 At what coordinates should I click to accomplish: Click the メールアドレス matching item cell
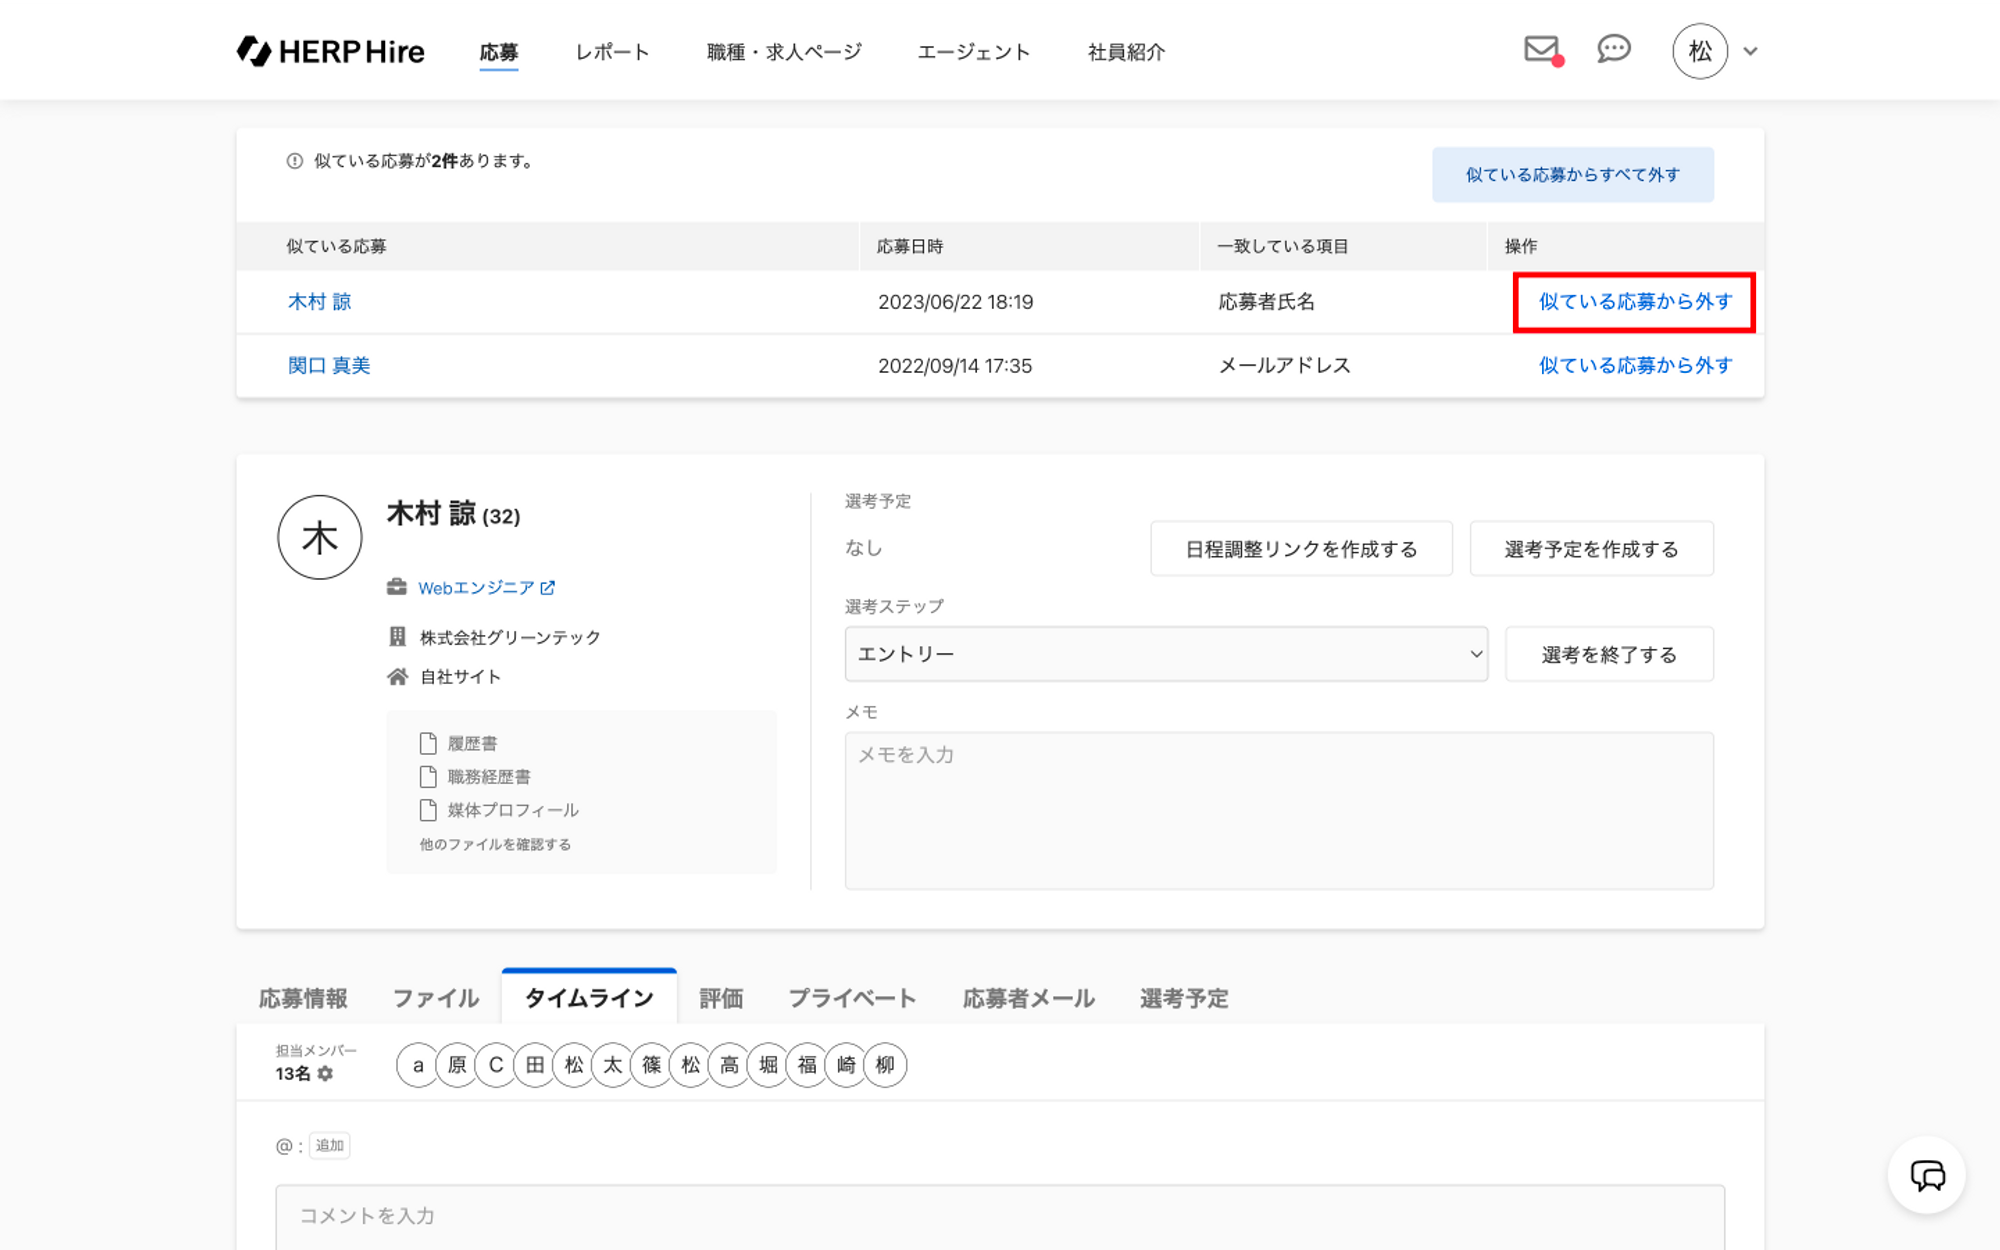click(1284, 366)
